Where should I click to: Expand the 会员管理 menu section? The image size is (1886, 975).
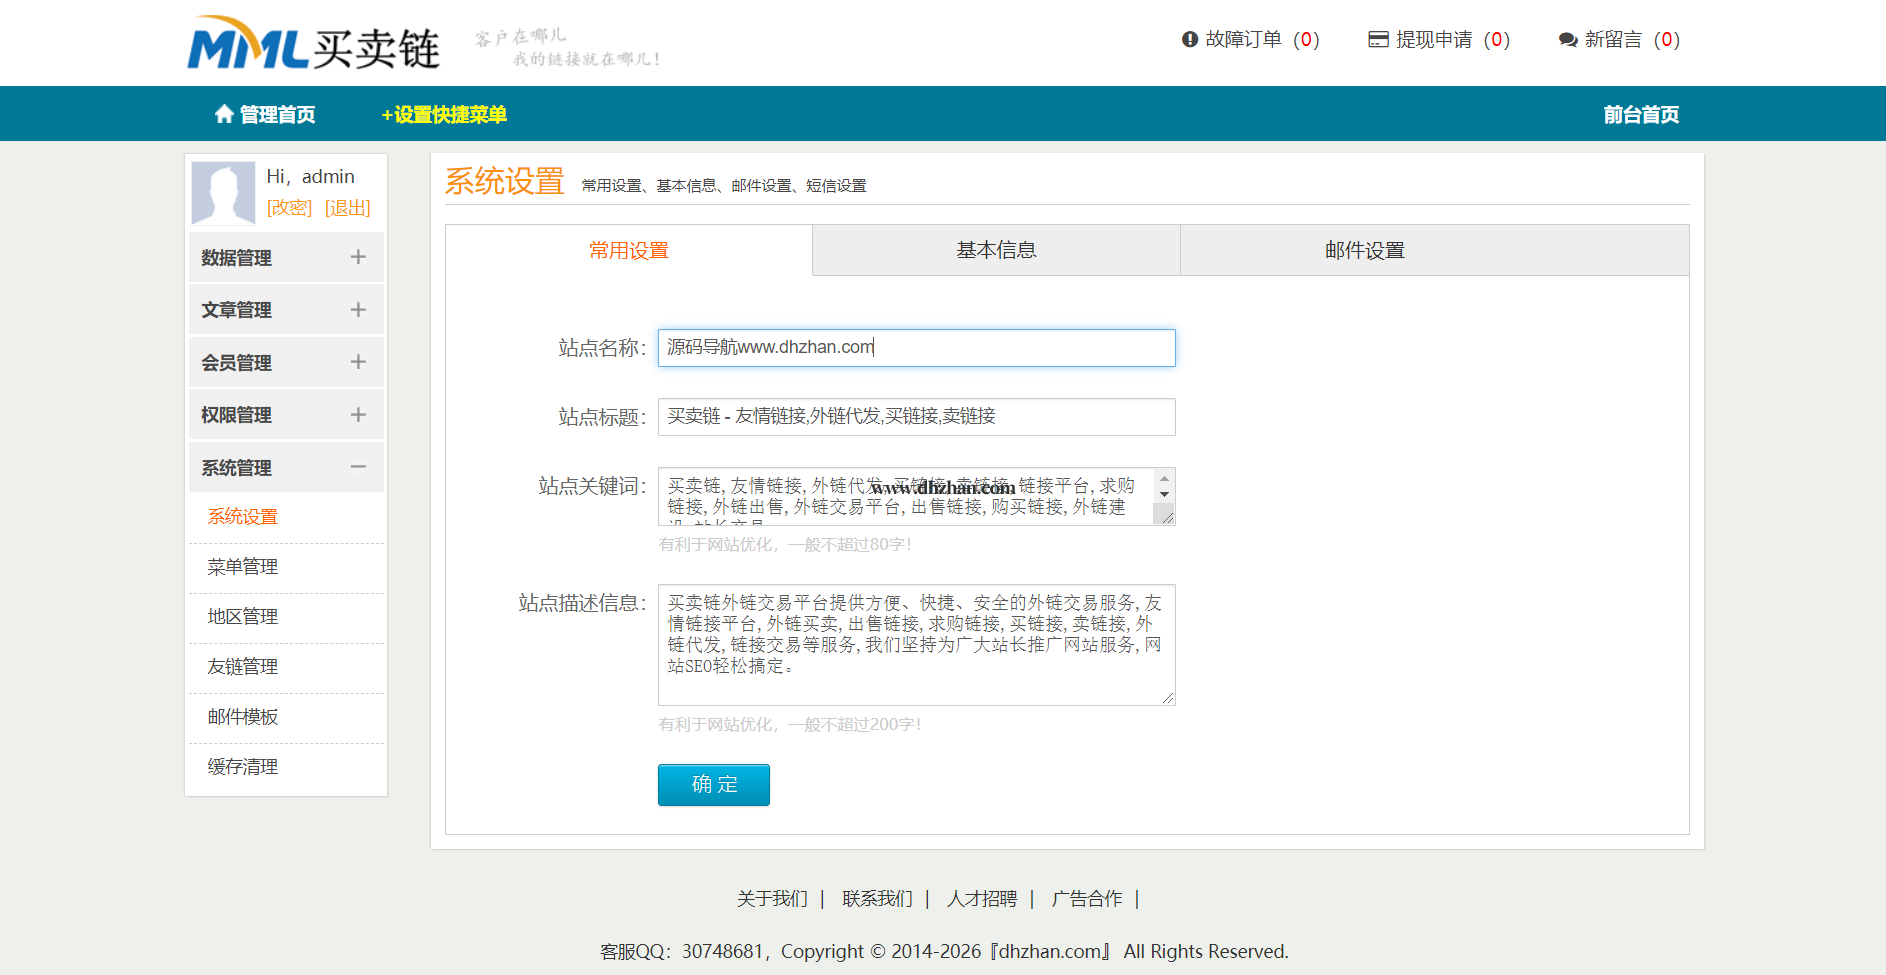[x=358, y=362]
